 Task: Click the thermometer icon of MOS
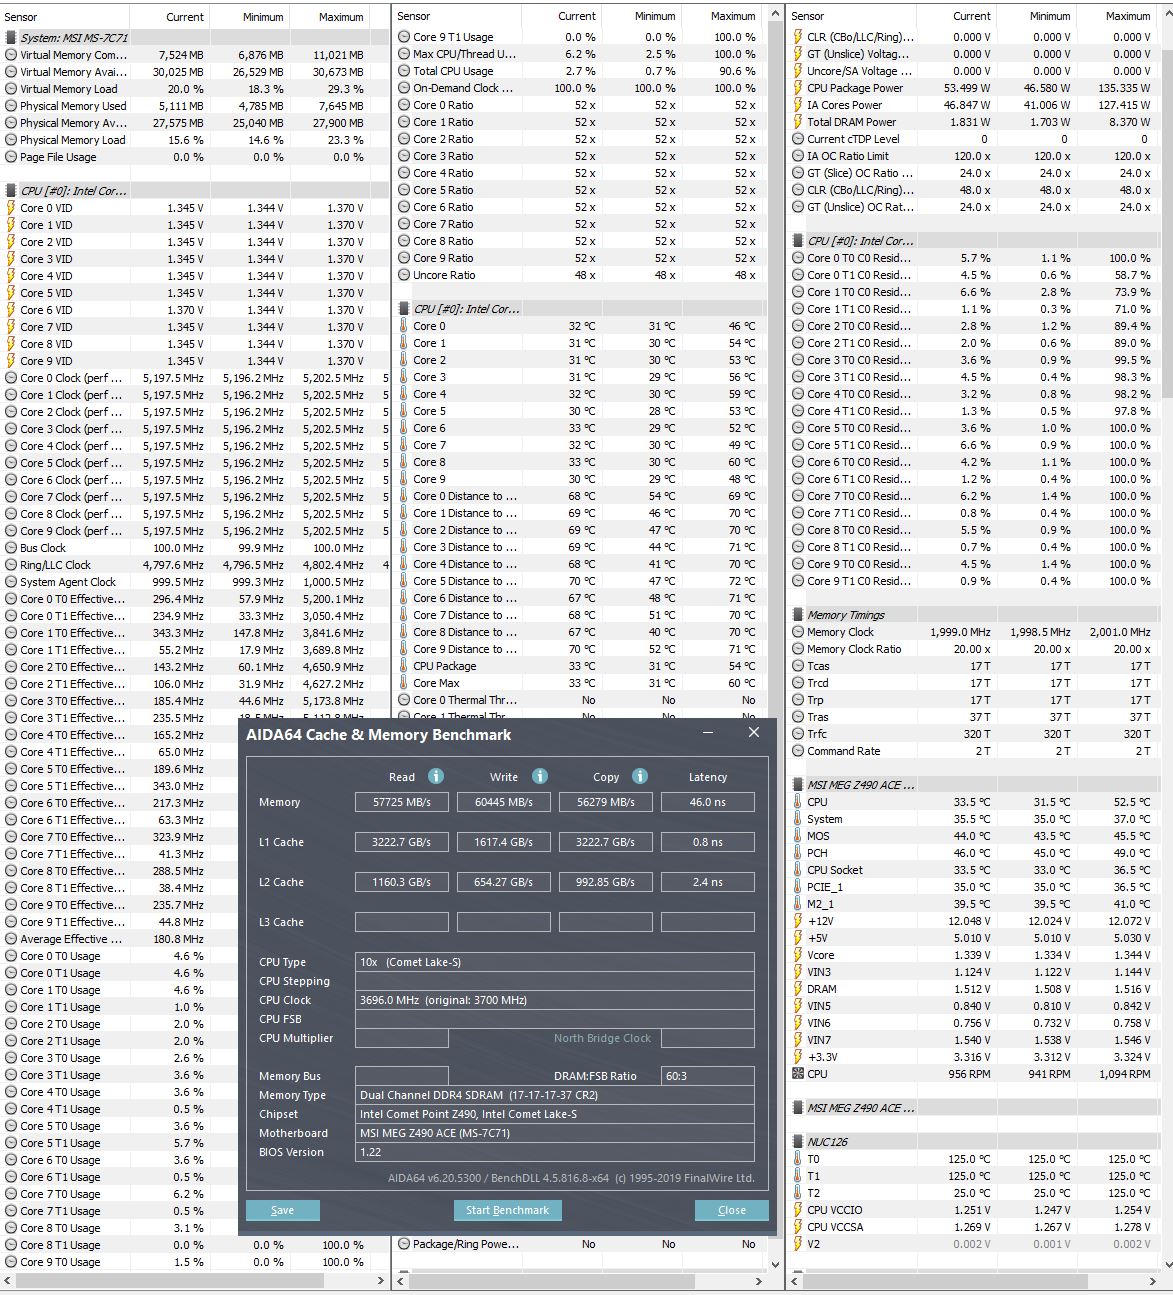click(798, 836)
